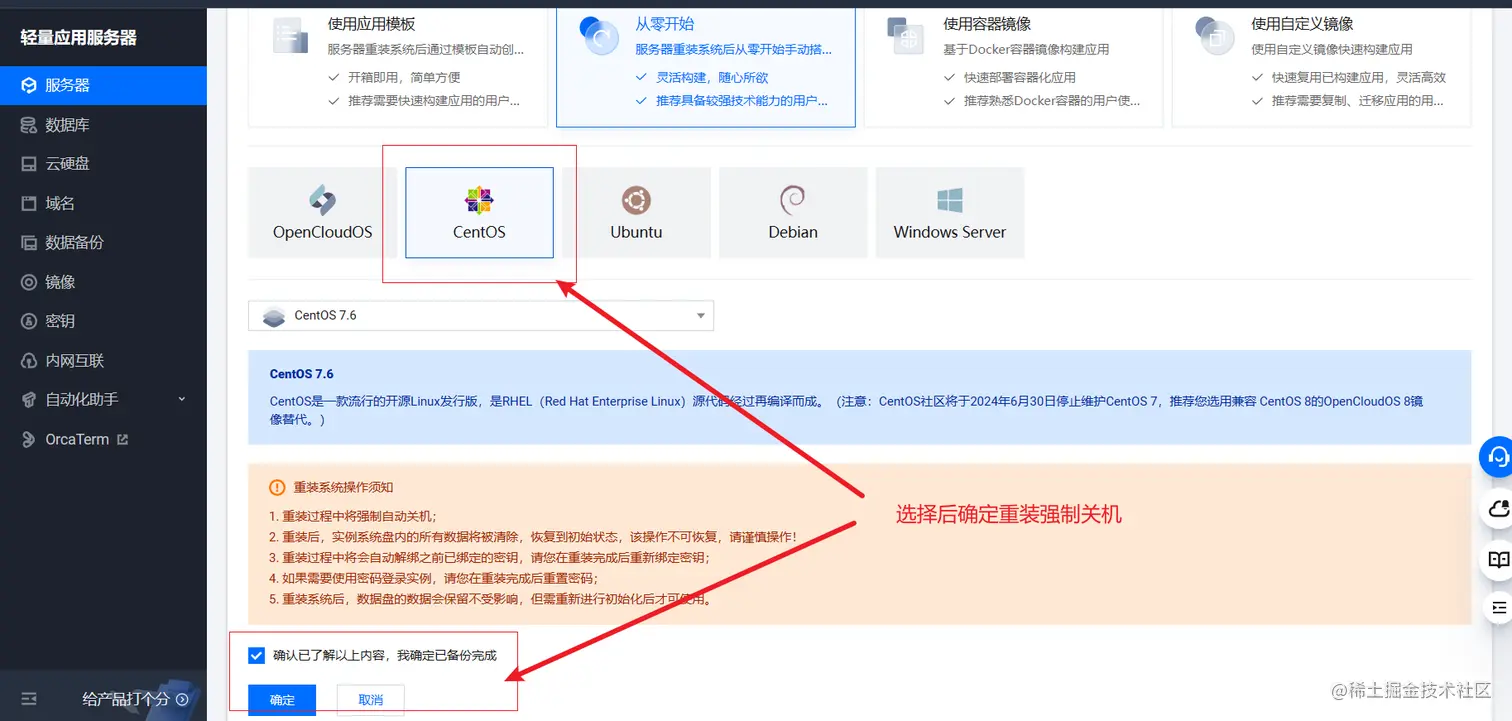Image resolution: width=1512 pixels, height=721 pixels.
Task: Click the container image card icon
Action: tap(907, 36)
